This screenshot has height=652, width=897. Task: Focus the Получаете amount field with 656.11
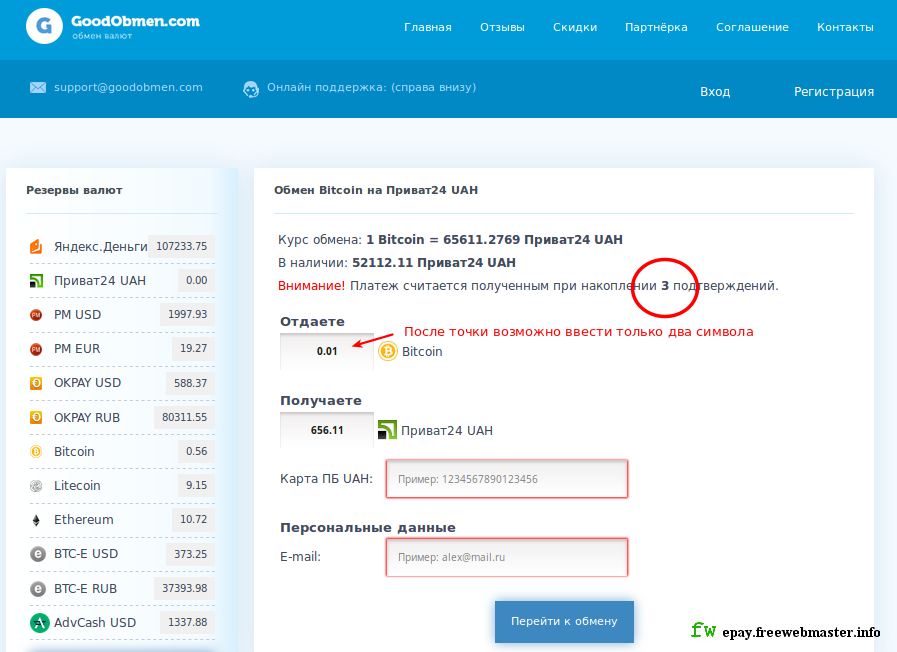point(327,430)
